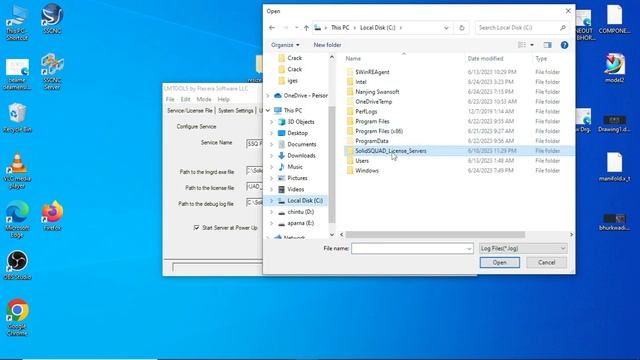The height and width of the screenshot is (360, 640).
Task: Open the manifold.x_t desktop file
Action: click(x=614, y=167)
